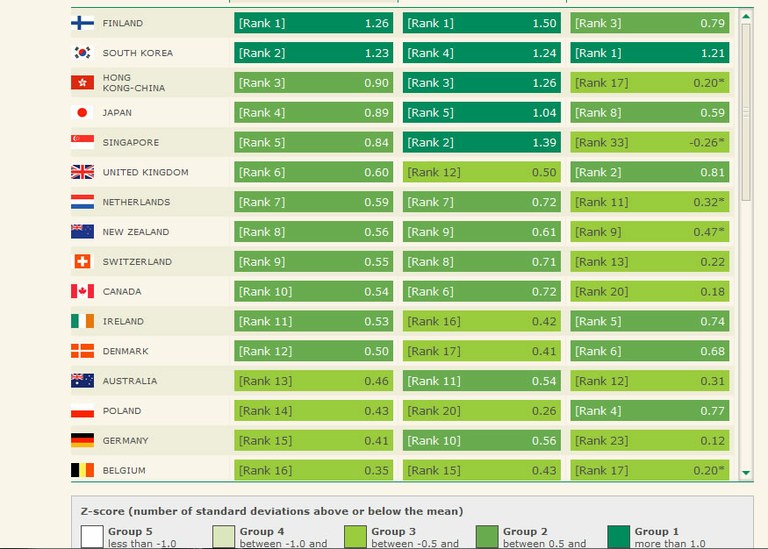Click the scrollbar down arrow
The height and width of the screenshot is (549, 768).
pos(746,473)
